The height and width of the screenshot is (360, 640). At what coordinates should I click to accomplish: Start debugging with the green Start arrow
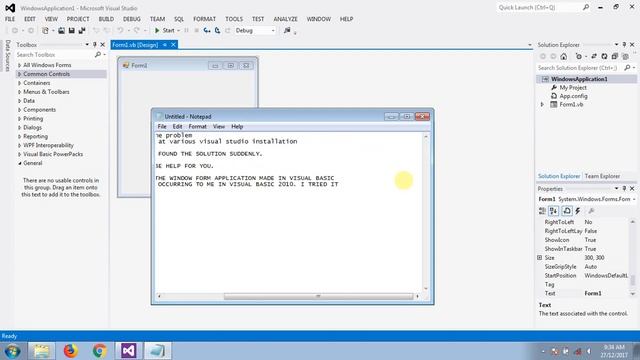pyautogui.click(x=157, y=31)
